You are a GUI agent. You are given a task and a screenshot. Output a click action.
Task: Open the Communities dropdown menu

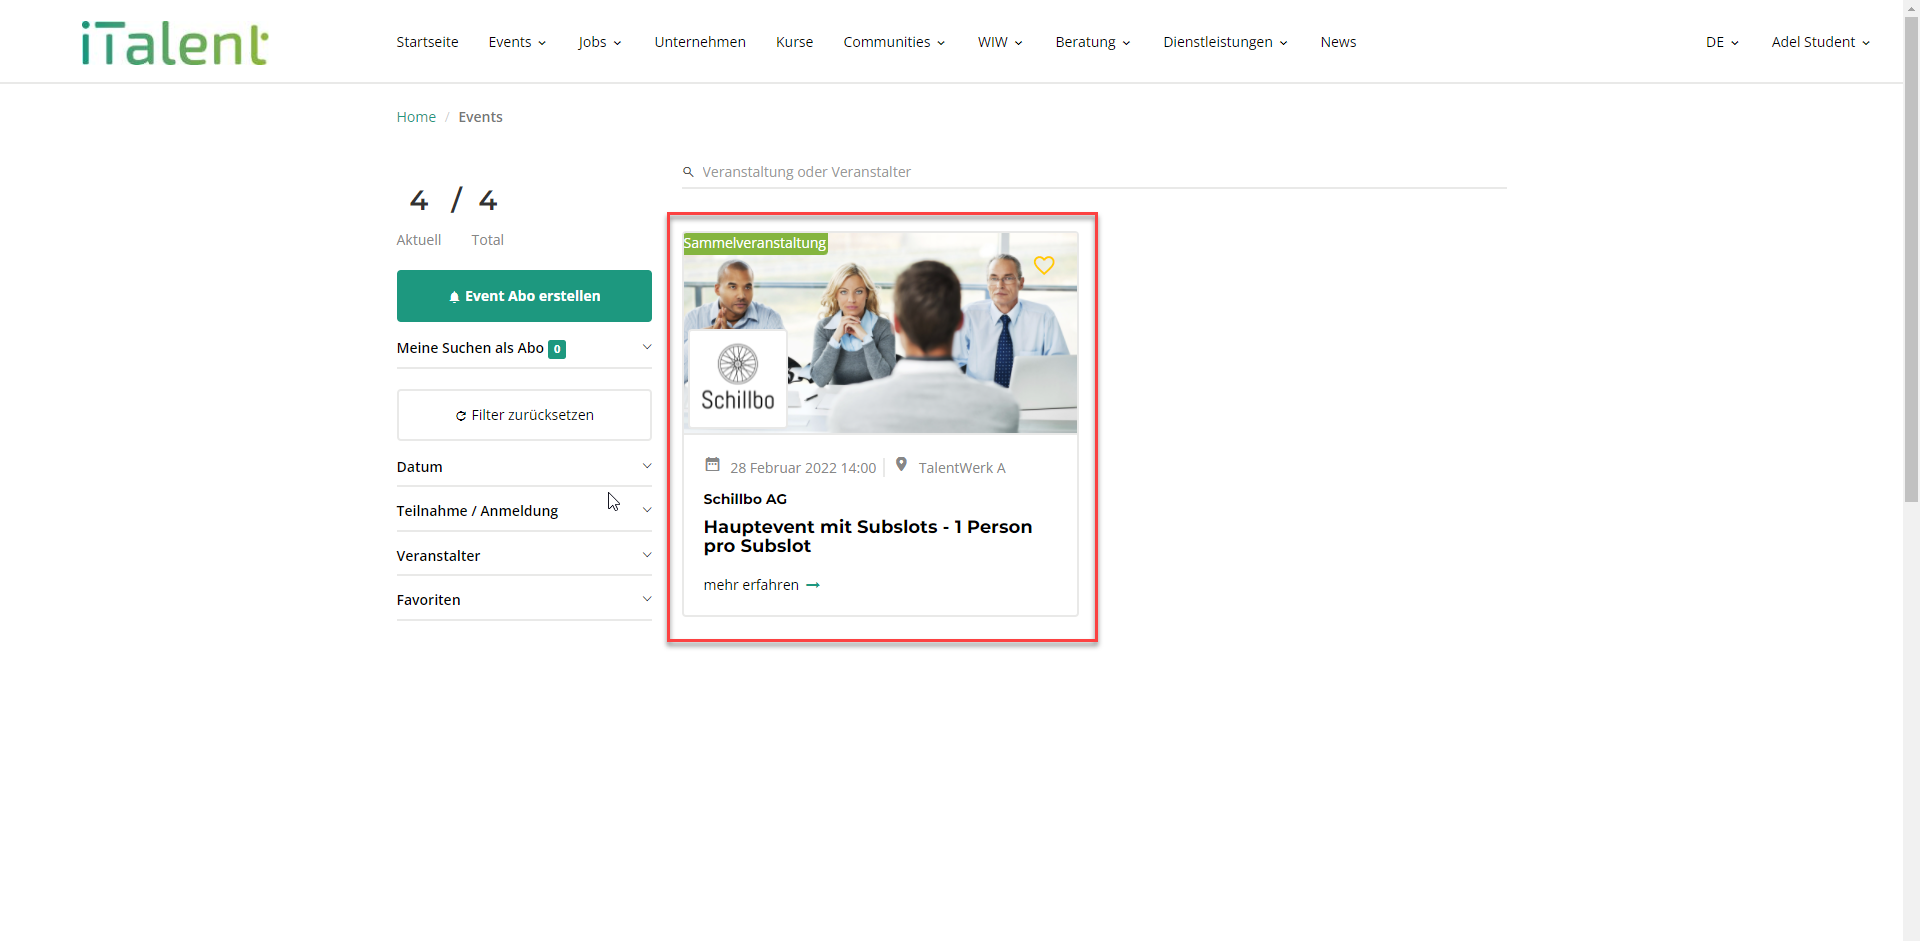pyautogui.click(x=894, y=42)
